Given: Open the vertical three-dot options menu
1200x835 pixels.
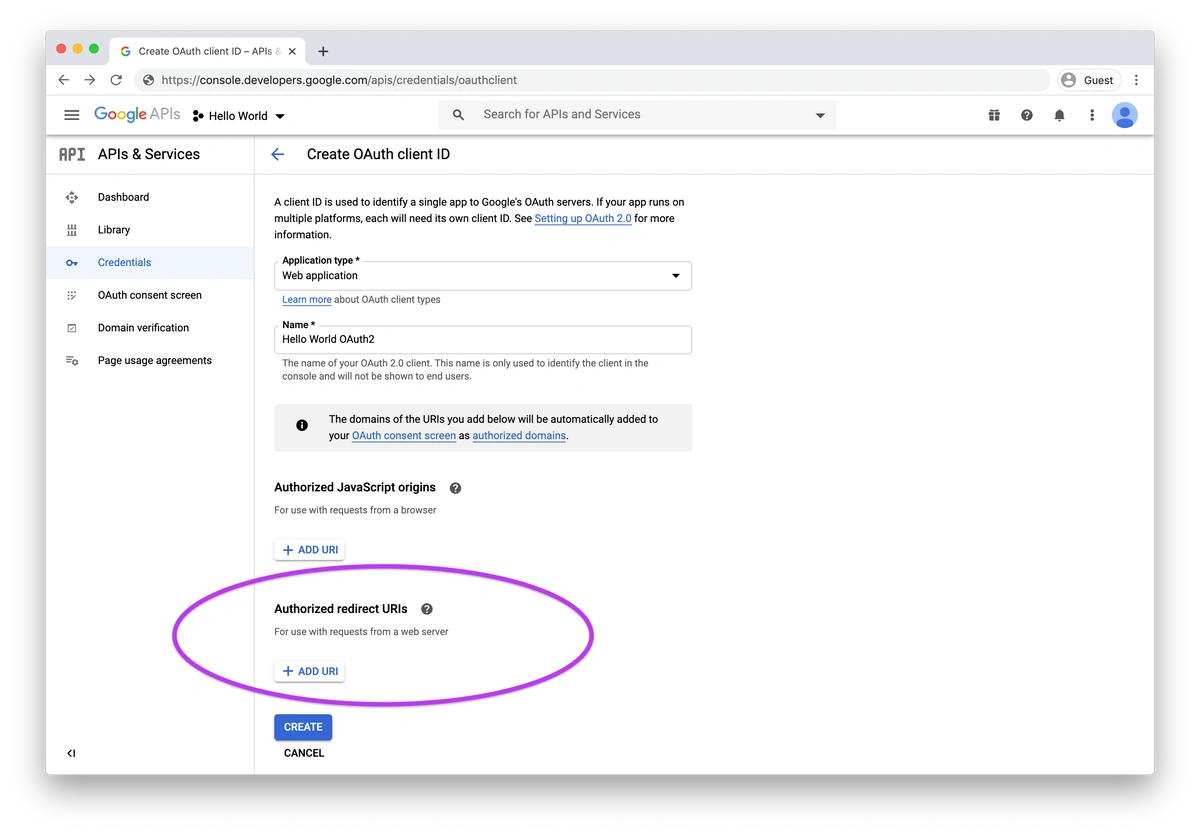Looking at the screenshot, I should 1092,114.
